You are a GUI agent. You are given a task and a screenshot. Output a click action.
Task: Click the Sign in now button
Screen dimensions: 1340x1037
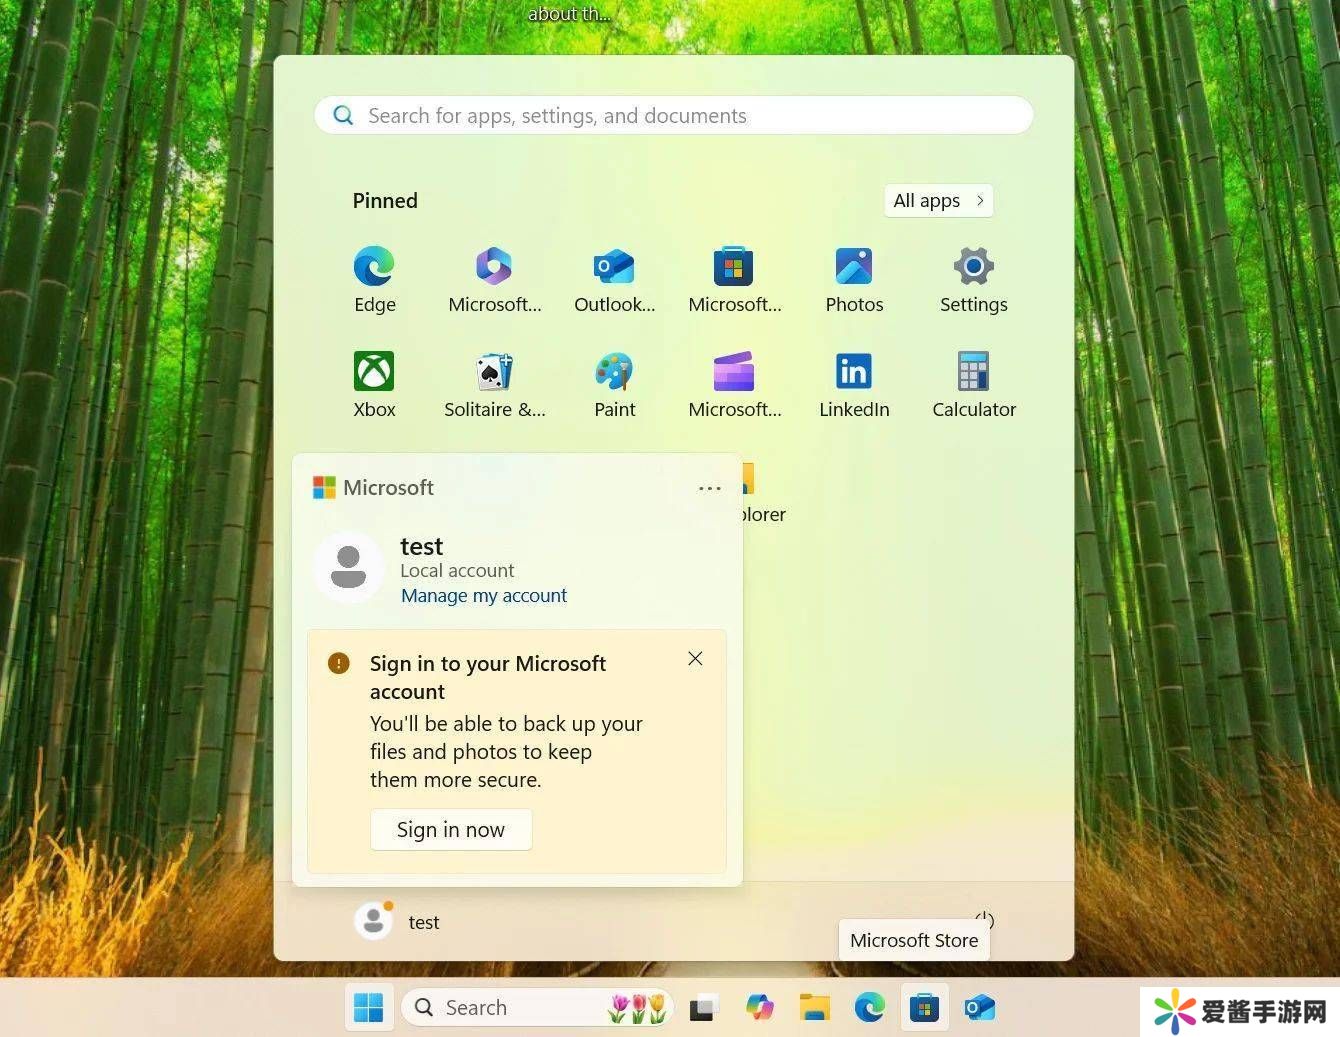[x=451, y=829]
